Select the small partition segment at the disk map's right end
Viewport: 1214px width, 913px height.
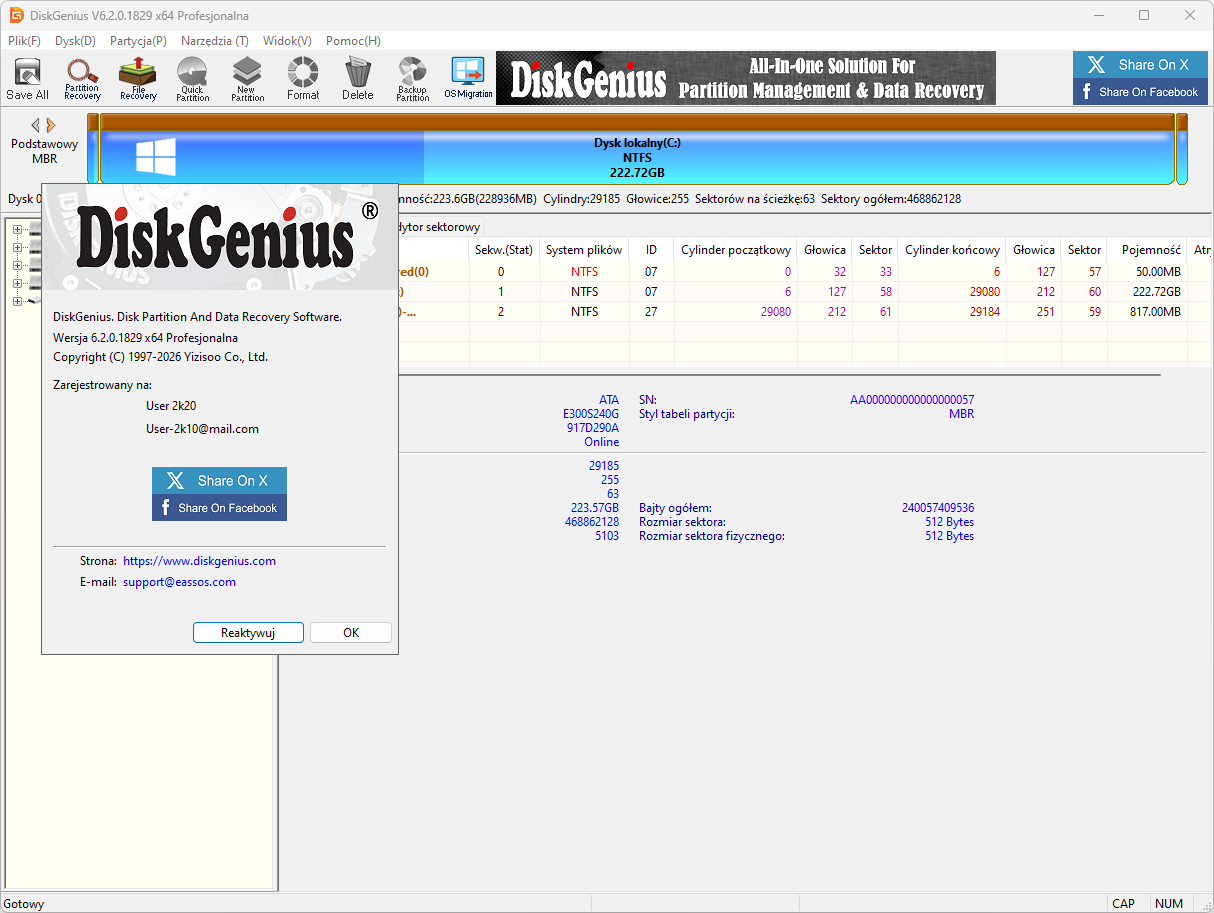pos(1182,149)
